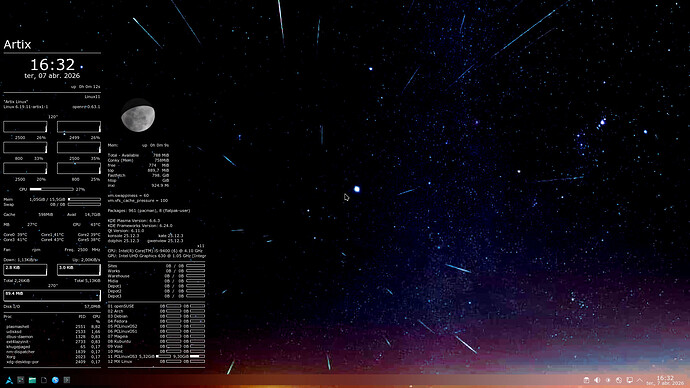
Task: Select the 11 PCLinuxOS3 disk entry
Action: [x=156, y=356]
